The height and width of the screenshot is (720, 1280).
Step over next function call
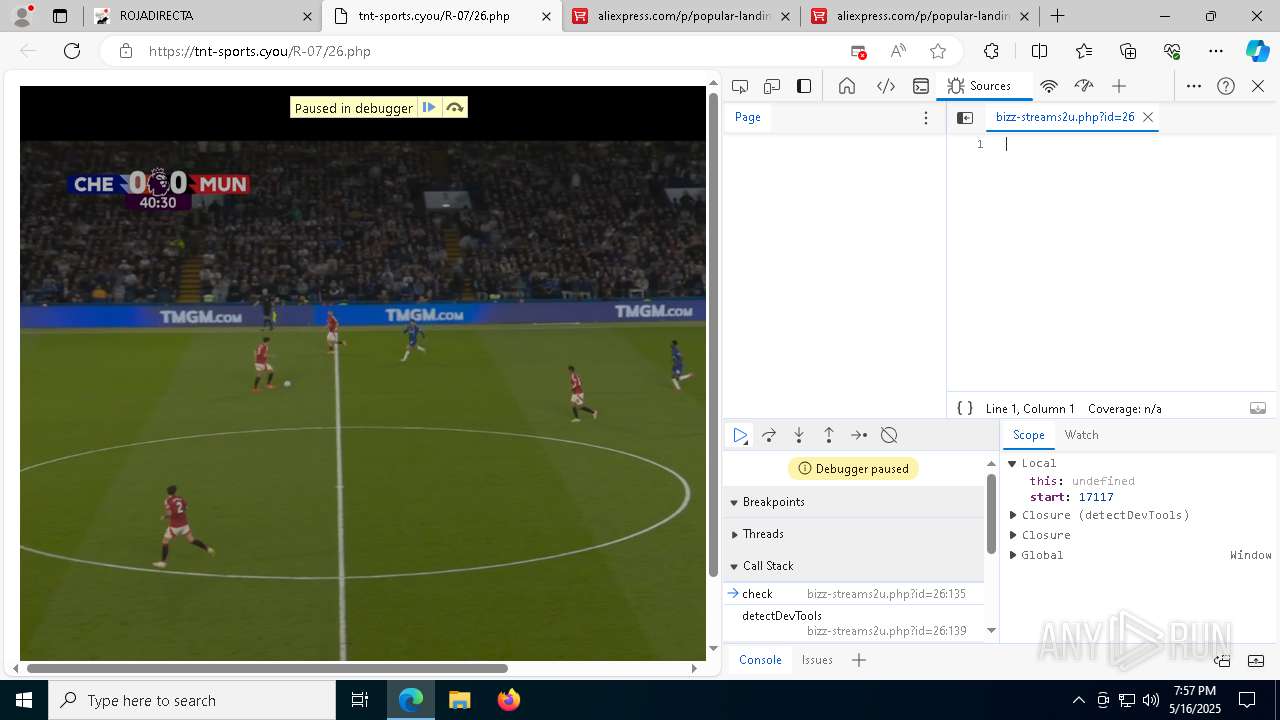click(769, 435)
